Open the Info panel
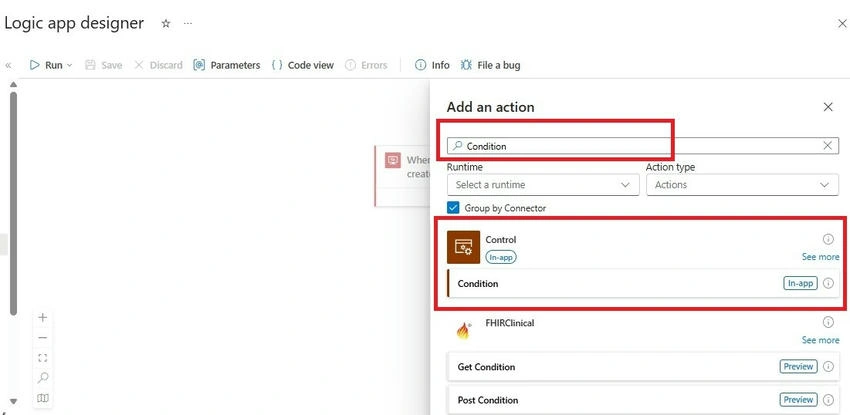850x415 pixels. [432, 65]
